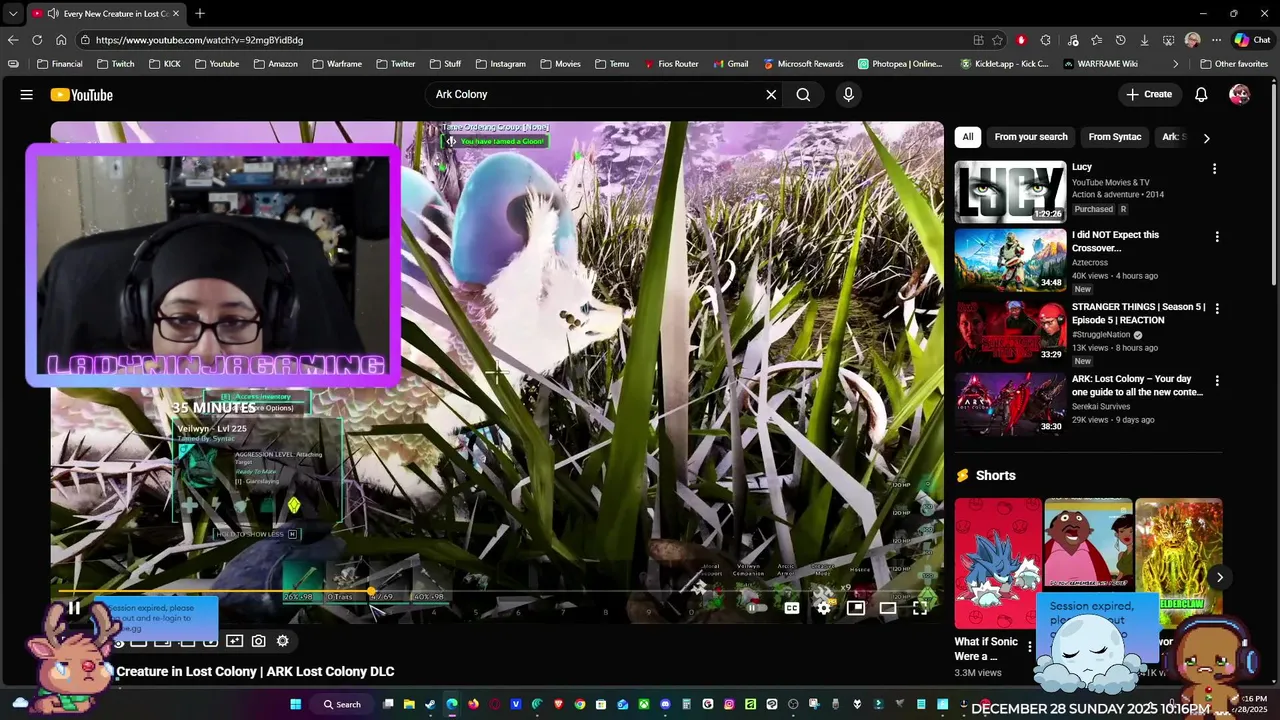Go back in the browser

[13, 40]
